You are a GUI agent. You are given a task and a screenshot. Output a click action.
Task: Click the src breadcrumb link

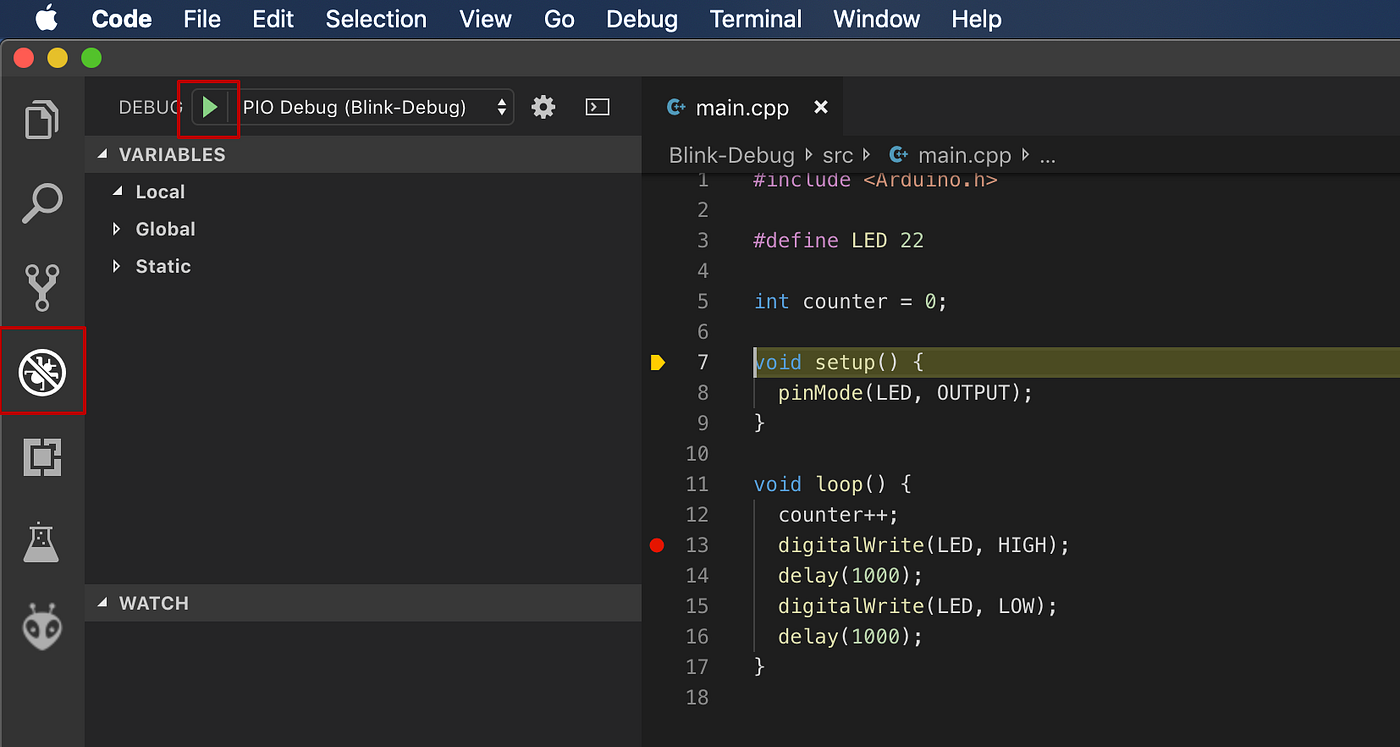pos(838,155)
